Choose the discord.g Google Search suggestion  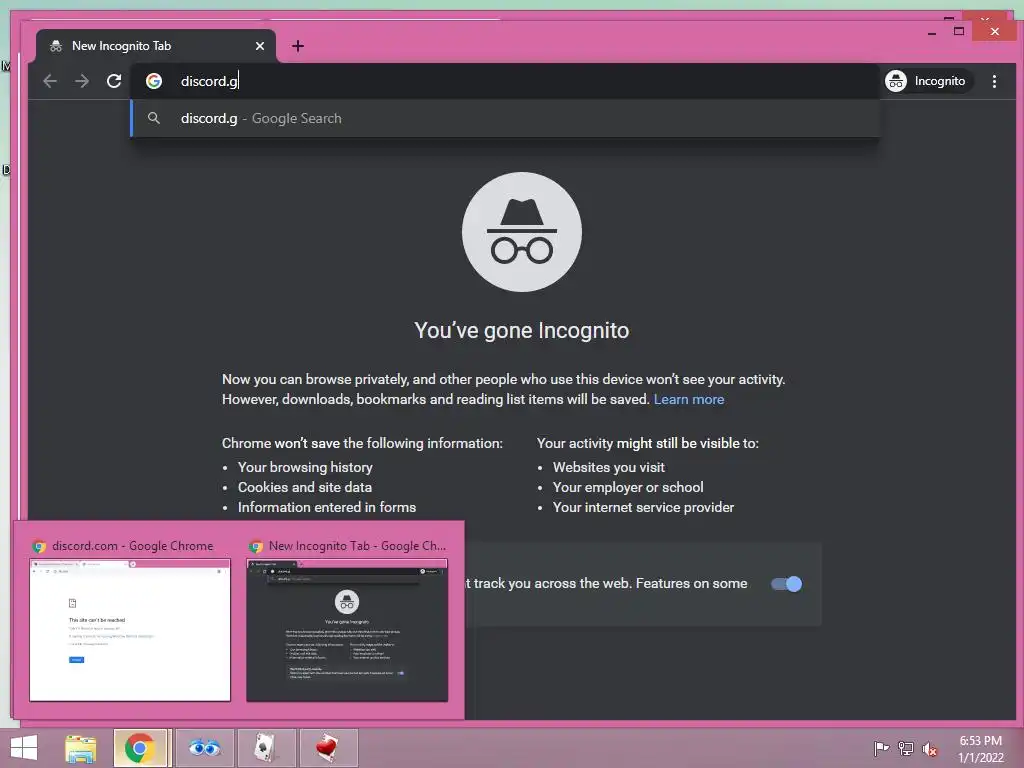tap(505, 118)
